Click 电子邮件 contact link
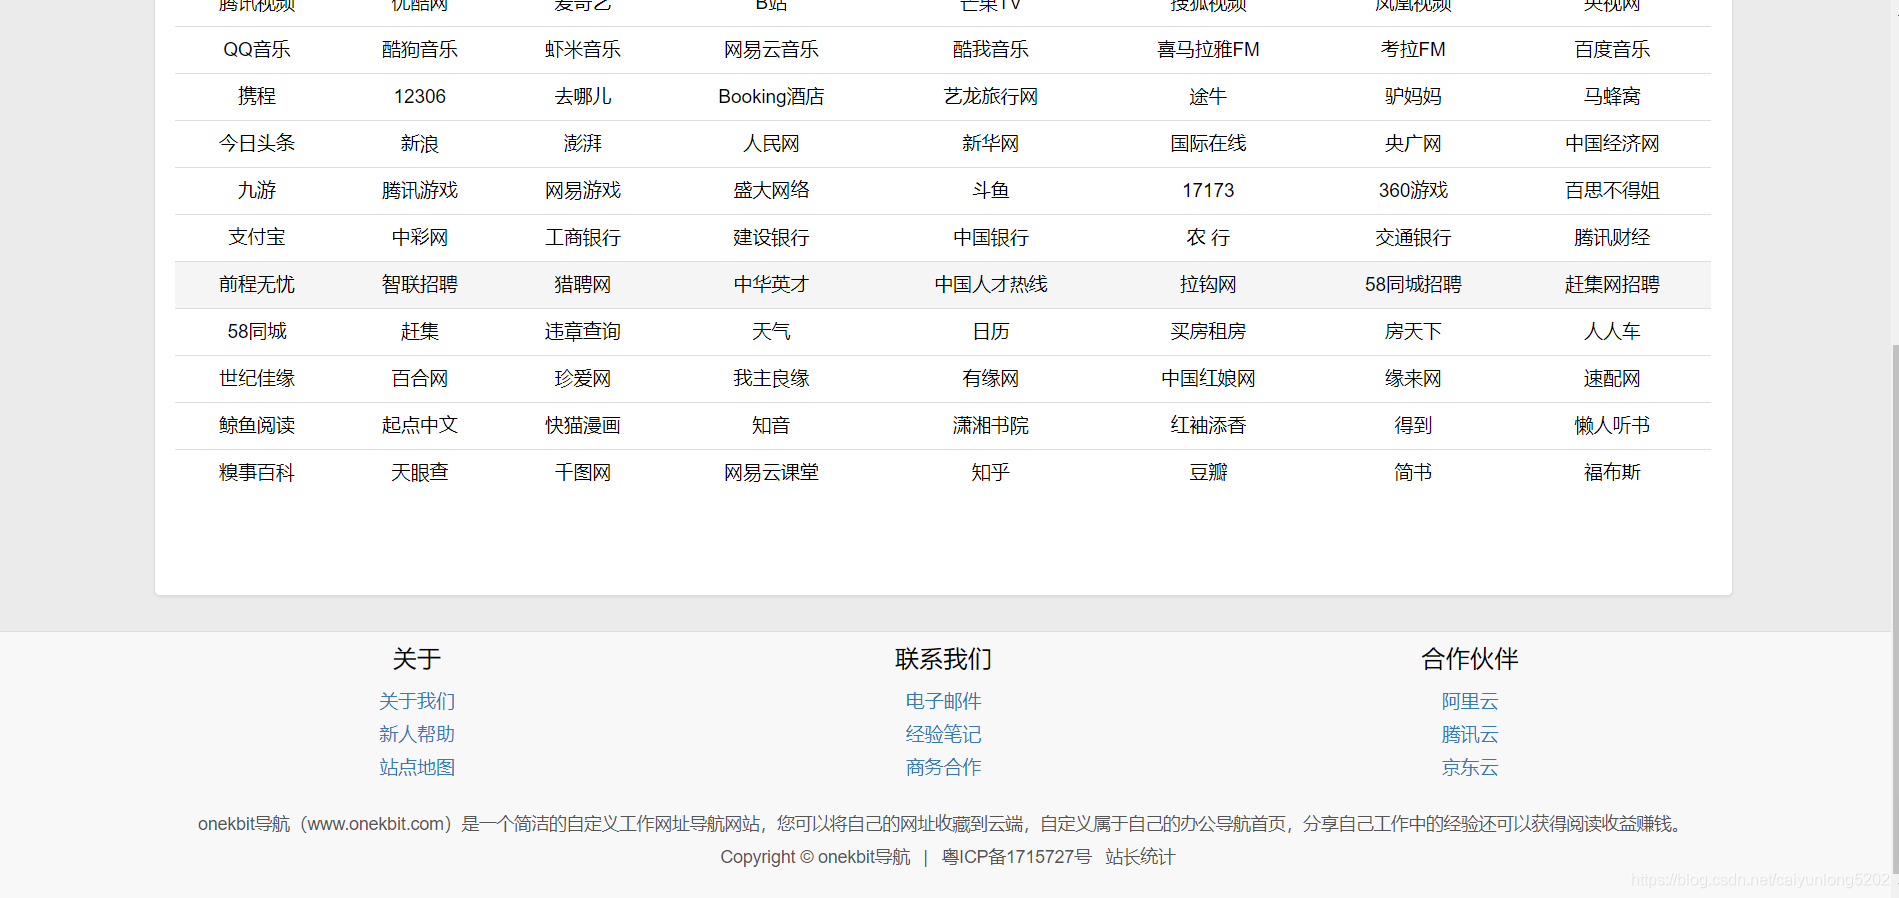The width and height of the screenshot is (1899, 898). 943,702
